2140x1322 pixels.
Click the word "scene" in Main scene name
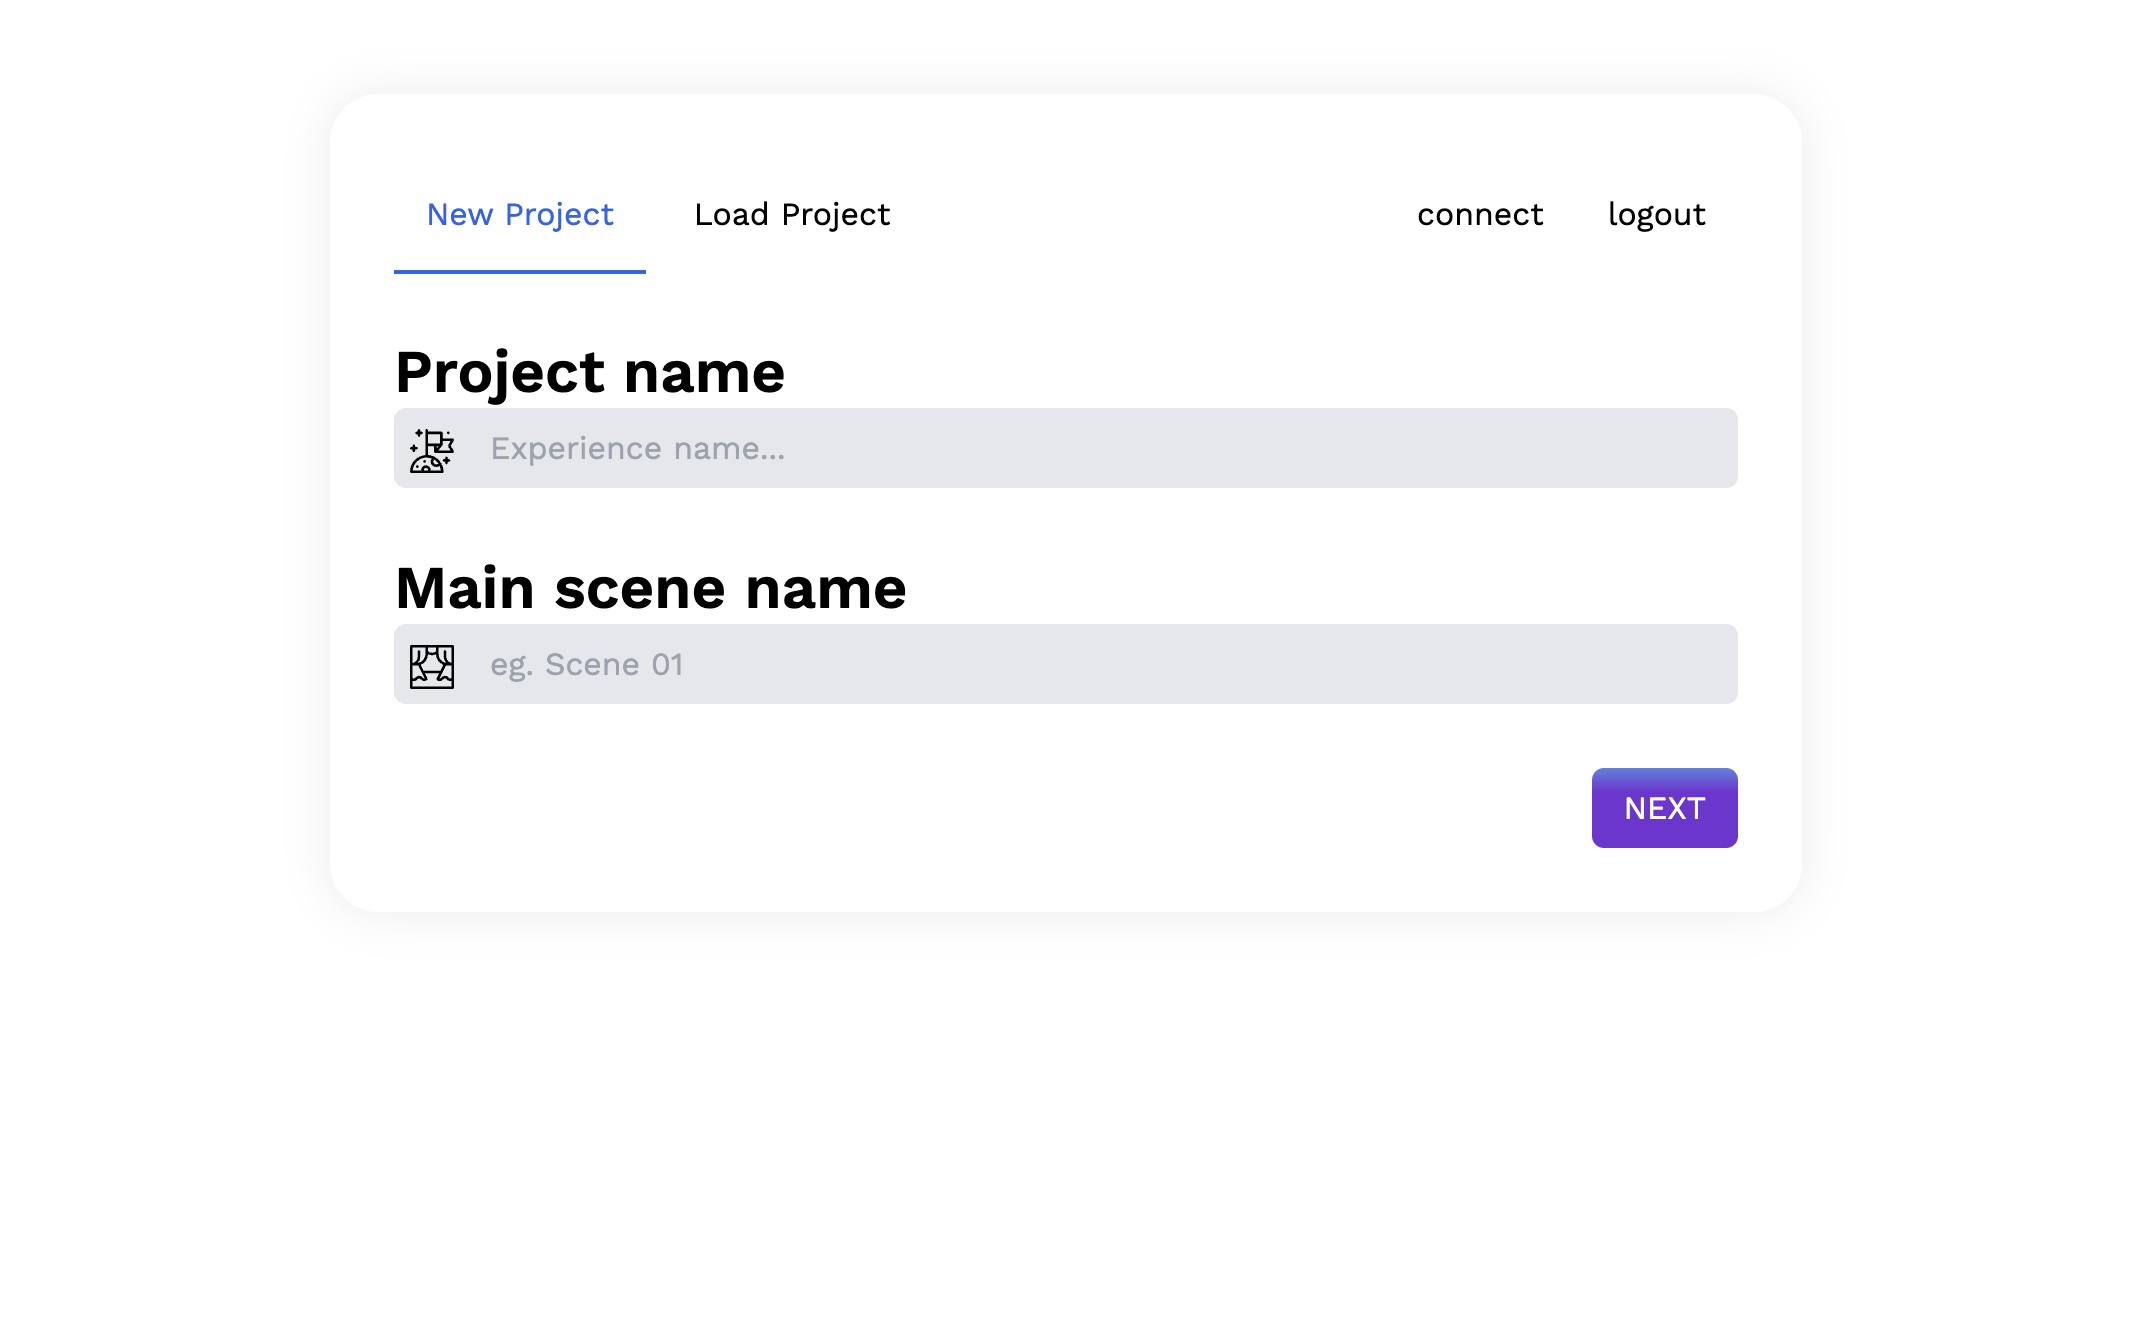point(640,590)
